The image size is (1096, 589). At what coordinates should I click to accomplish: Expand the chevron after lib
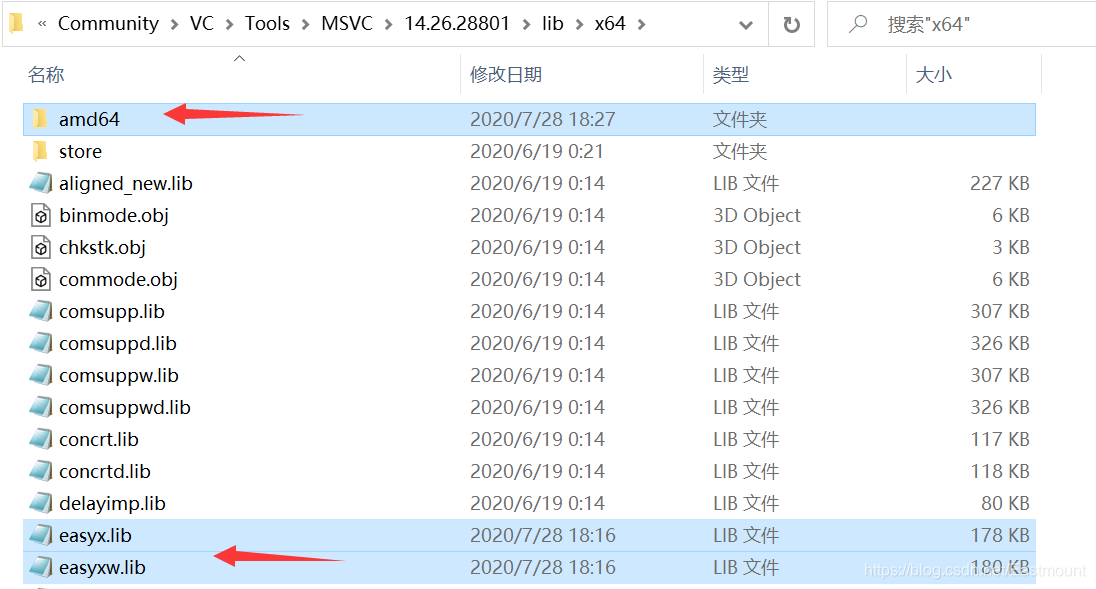click(579, 24)
